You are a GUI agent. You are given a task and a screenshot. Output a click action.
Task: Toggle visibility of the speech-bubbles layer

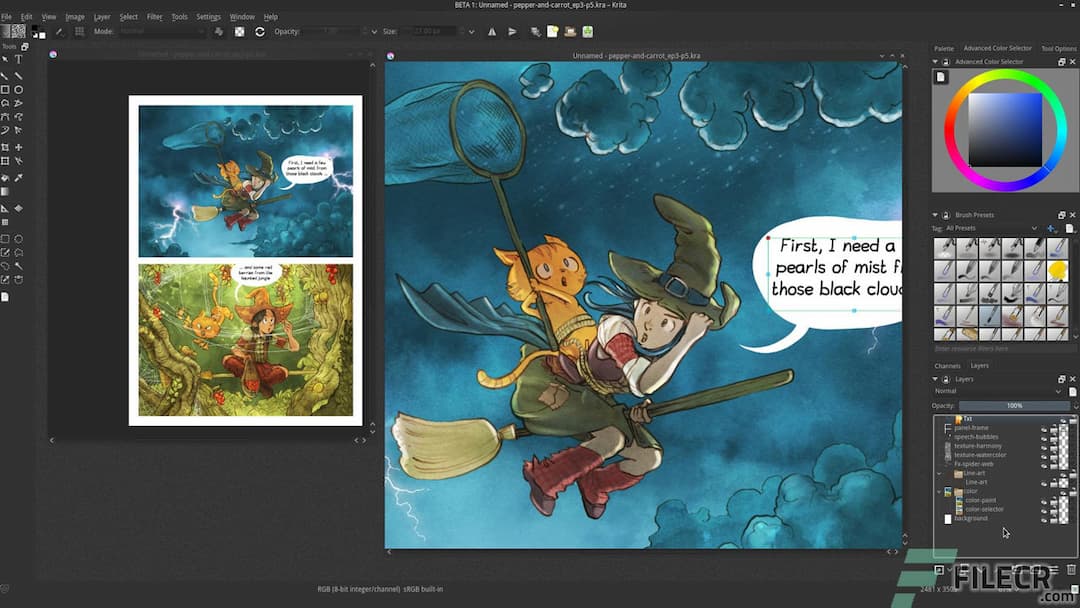(x=1044, y=437)
